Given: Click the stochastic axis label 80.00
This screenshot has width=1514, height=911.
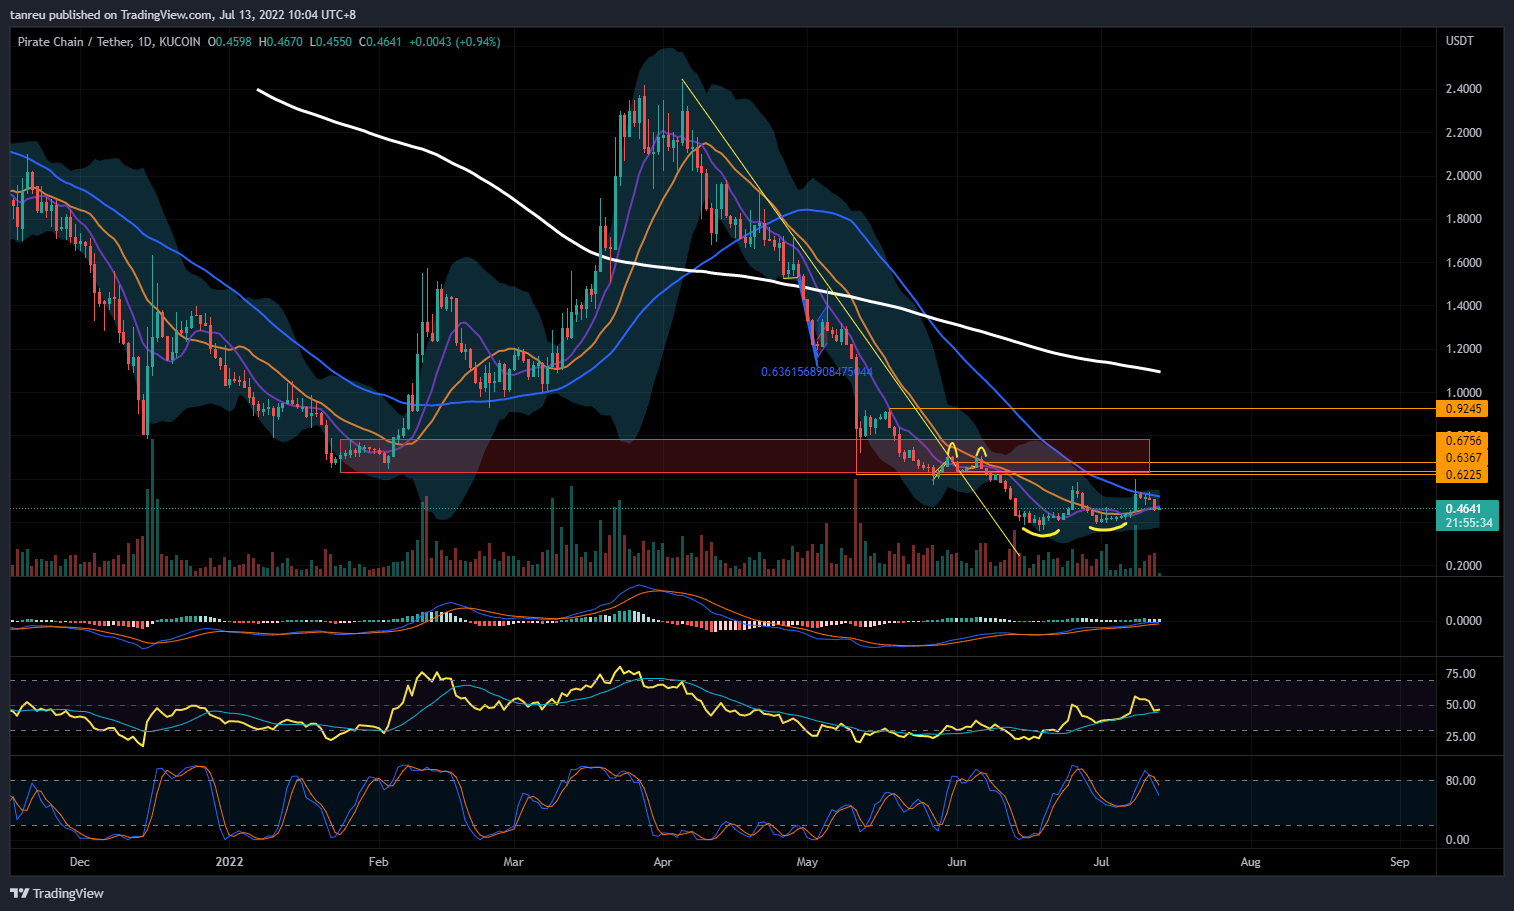Looking at the screenshot, I should pos(1461,781).
